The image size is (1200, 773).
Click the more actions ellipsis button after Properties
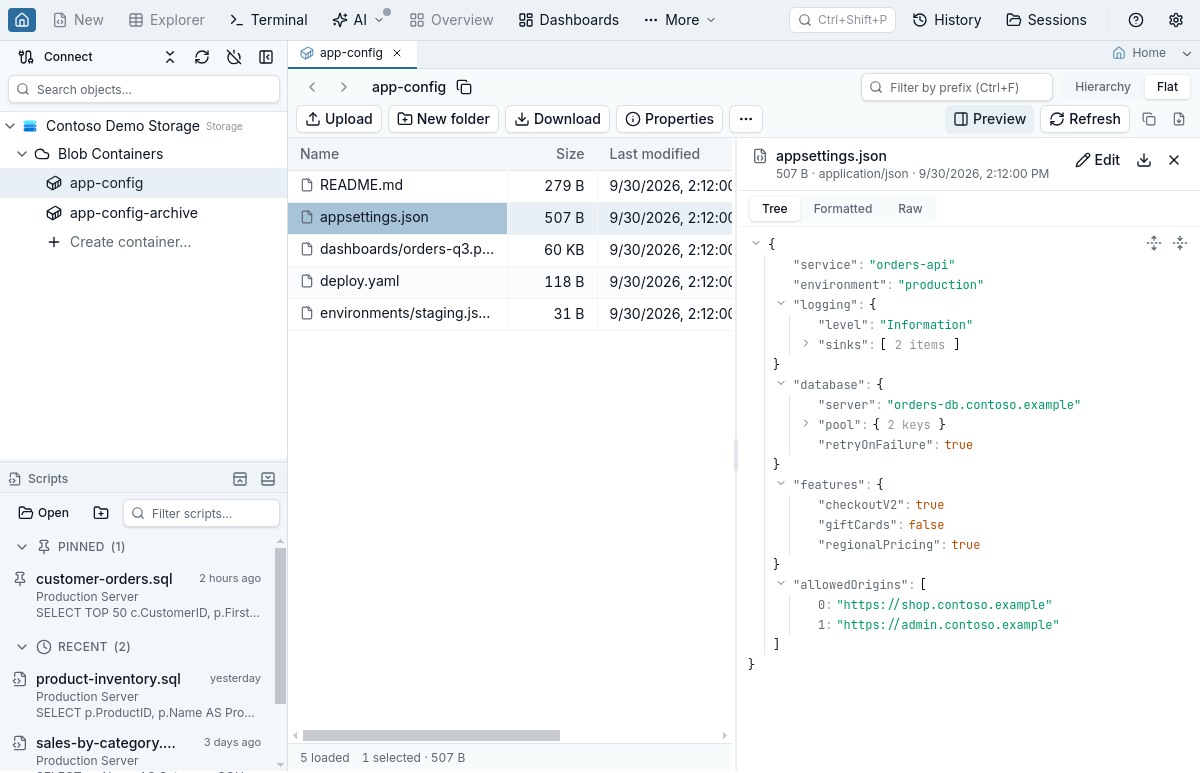tap(746, 119)
